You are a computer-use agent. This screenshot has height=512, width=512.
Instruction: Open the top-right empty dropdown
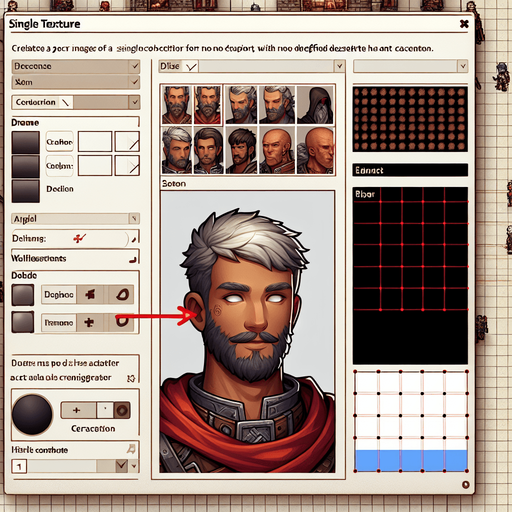pyautogui.click(x=411, y=66)
